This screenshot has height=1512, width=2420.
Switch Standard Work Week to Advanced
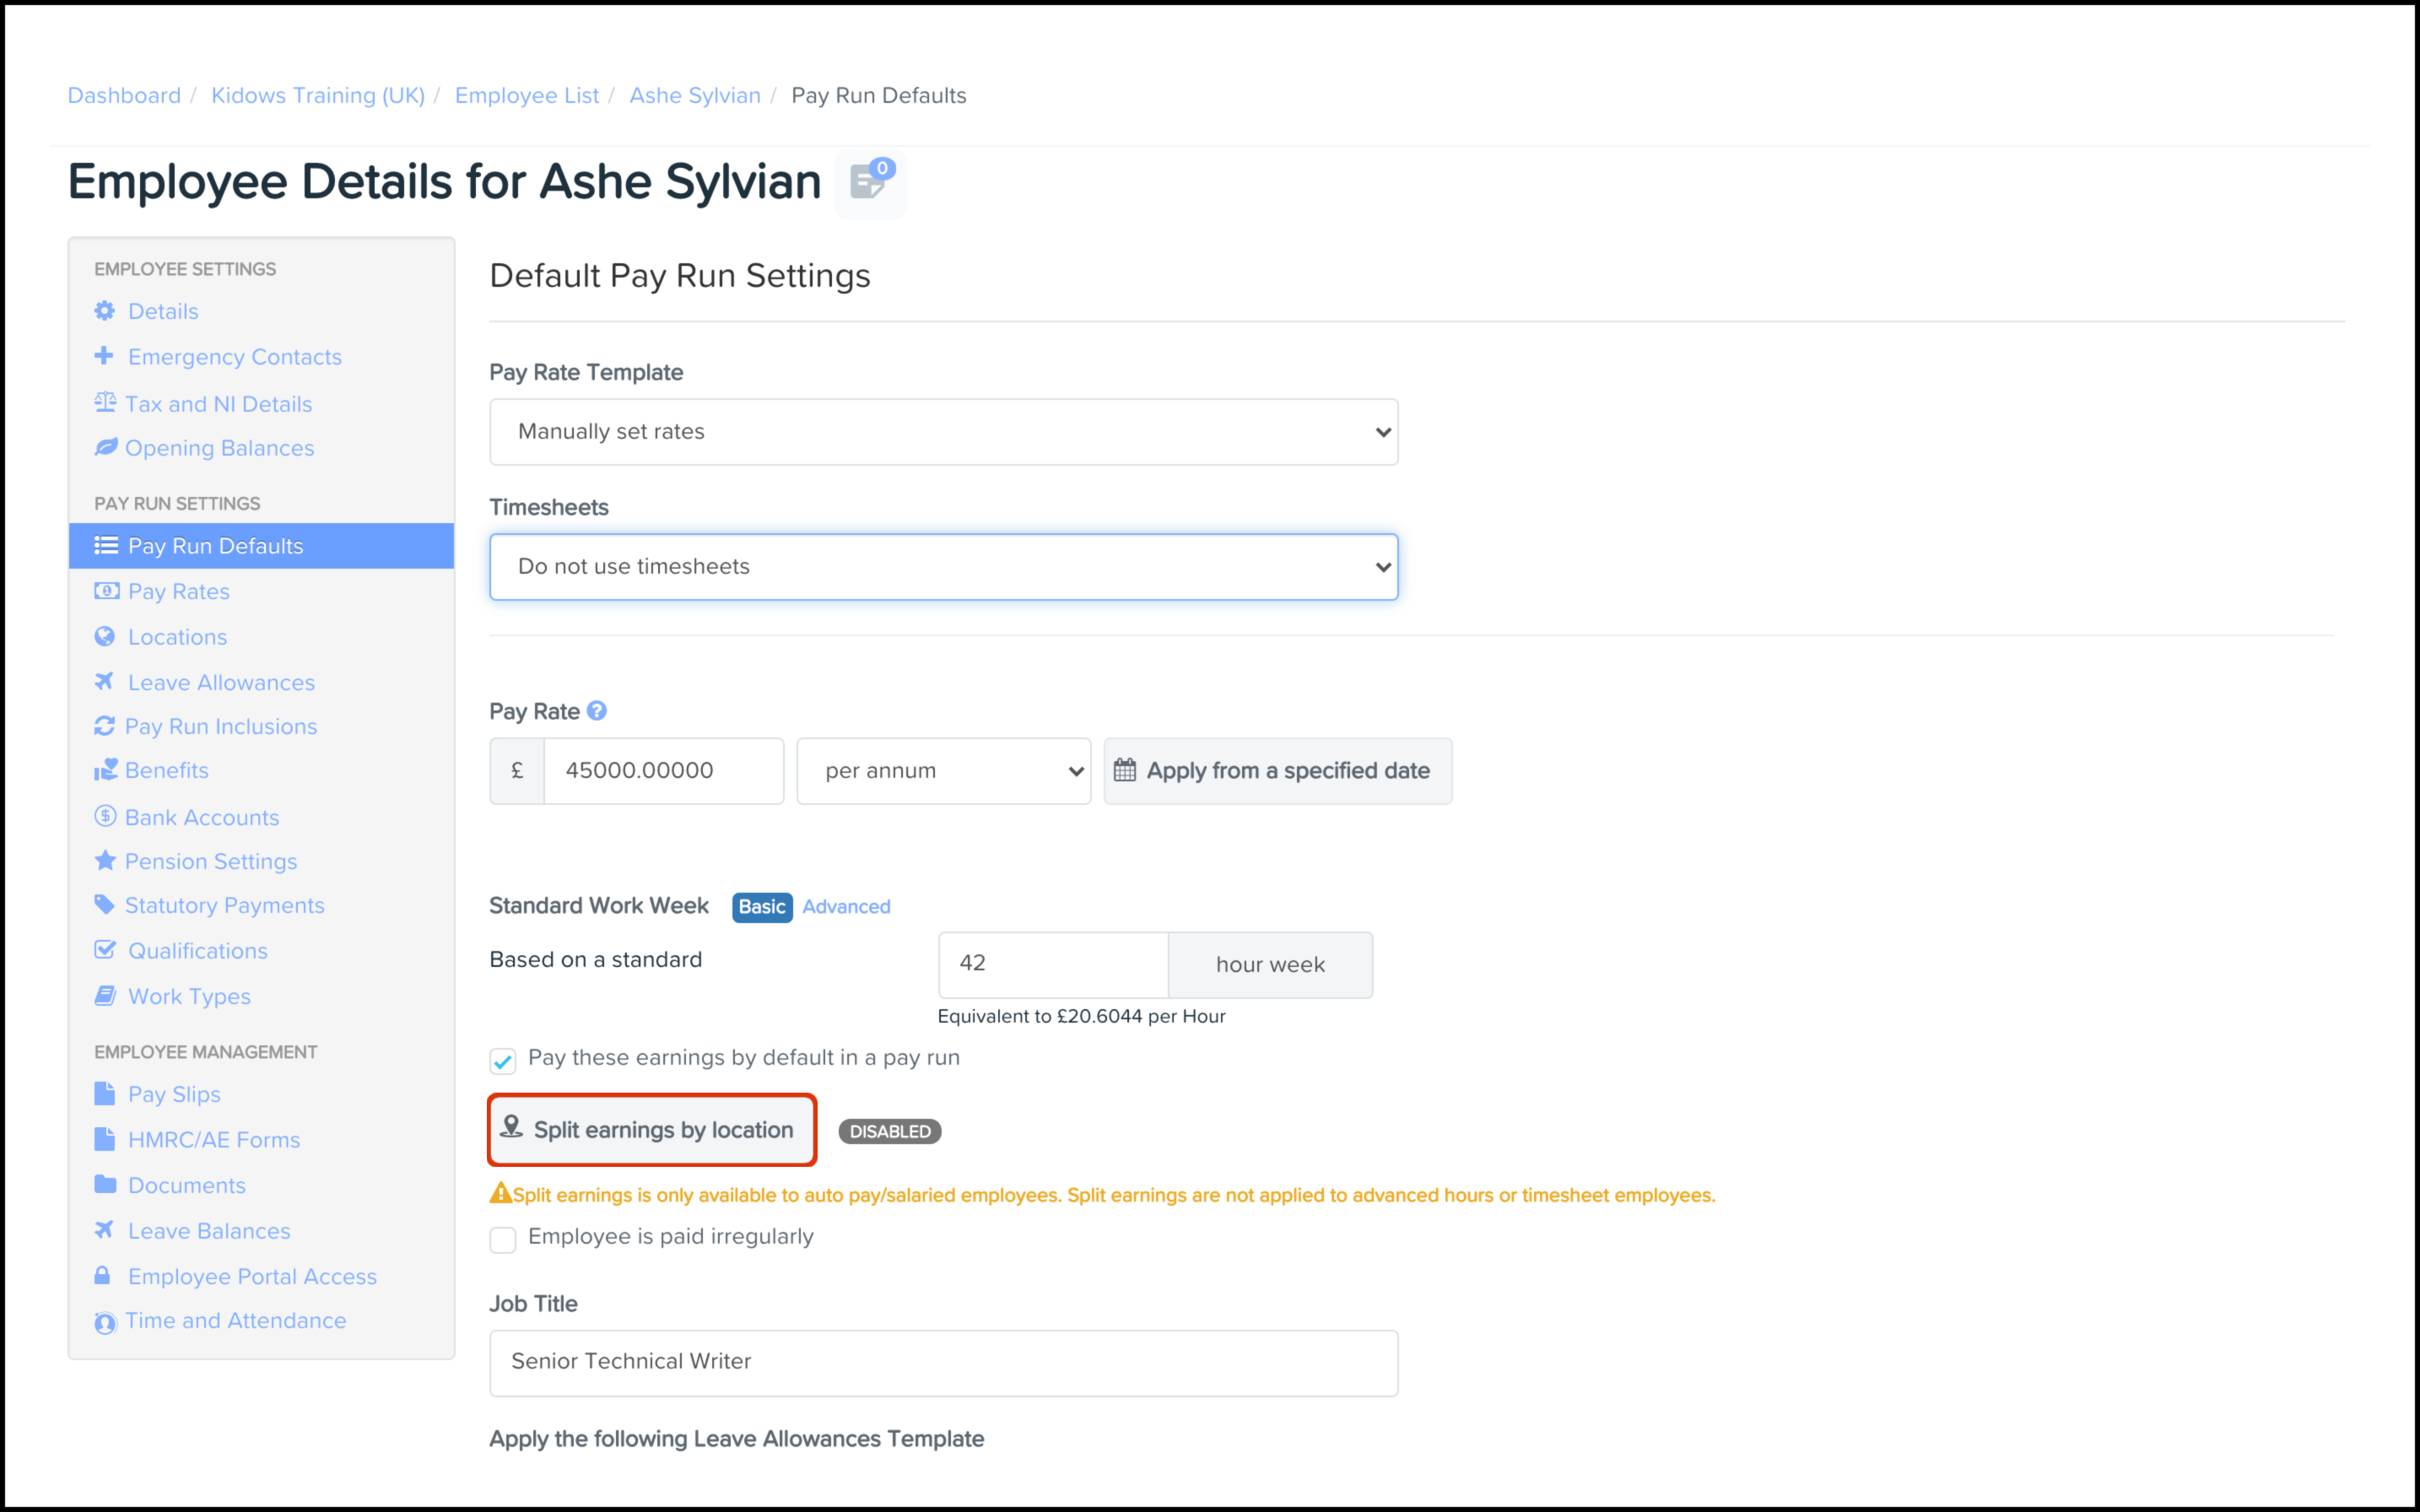[x=846, y=907]
